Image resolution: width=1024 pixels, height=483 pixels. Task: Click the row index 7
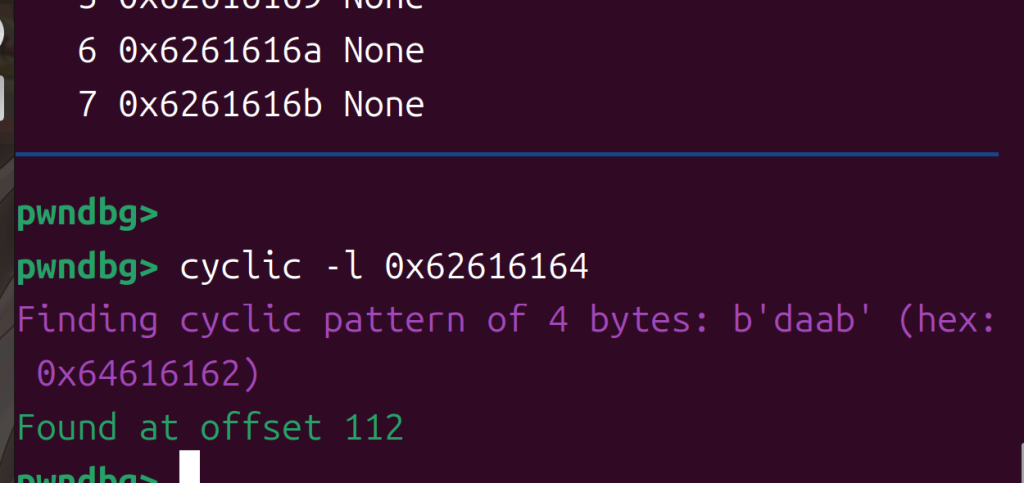pyautogui.click(x=87, y=104)
